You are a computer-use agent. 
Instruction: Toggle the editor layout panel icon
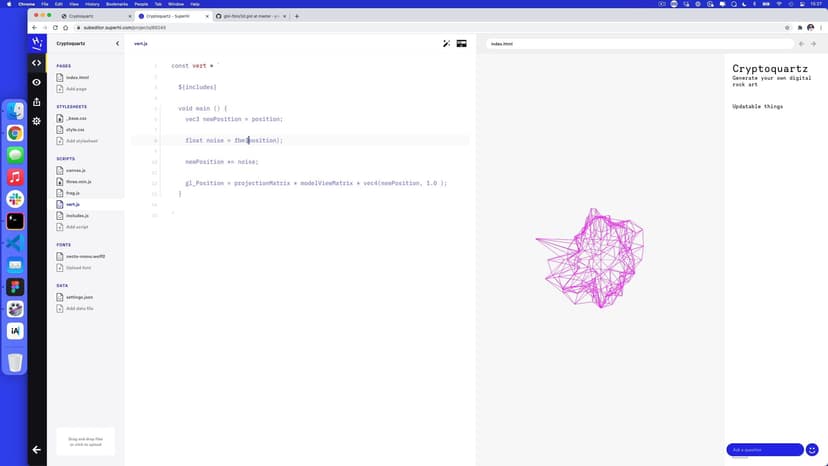click(462, 44)
